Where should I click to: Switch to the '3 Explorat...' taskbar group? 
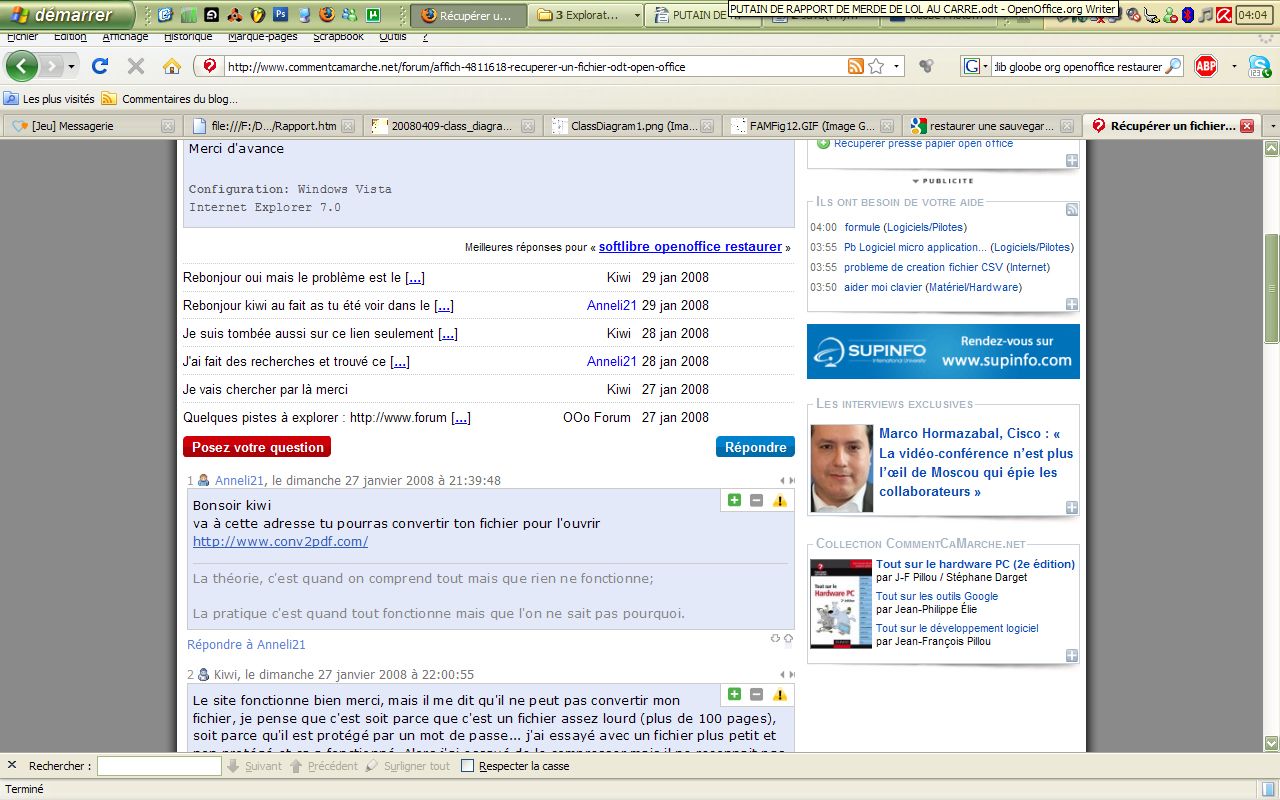pyautogui.click(x=587, y=15)
